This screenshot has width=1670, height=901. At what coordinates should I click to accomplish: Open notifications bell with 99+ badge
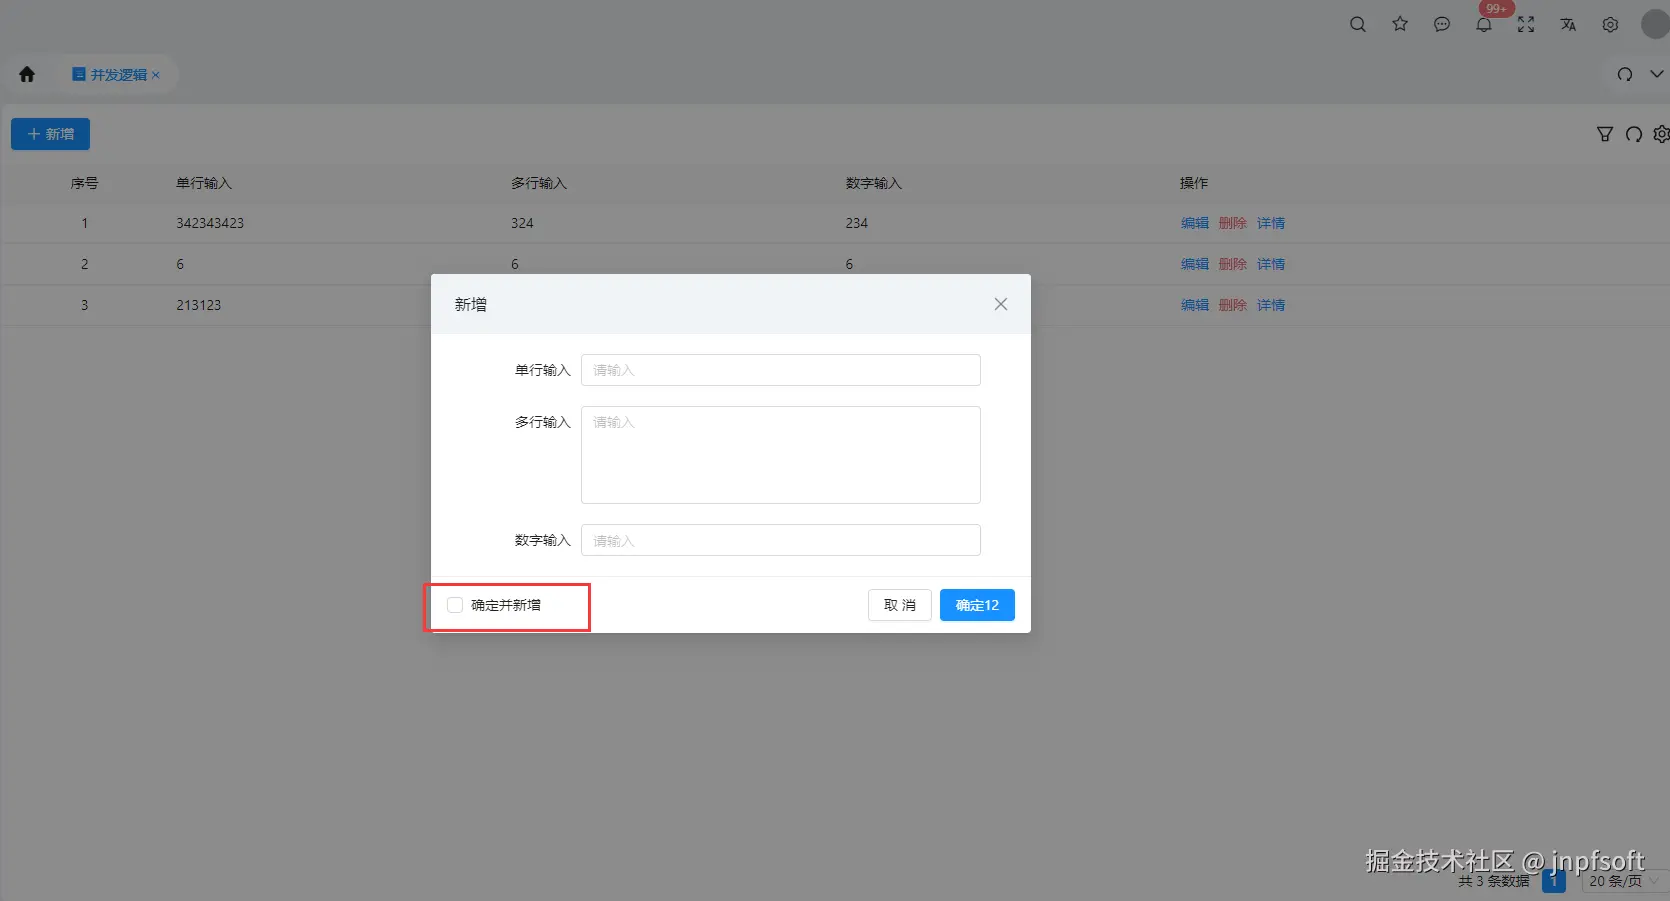pyautogui.click(x=1484, y=24)
